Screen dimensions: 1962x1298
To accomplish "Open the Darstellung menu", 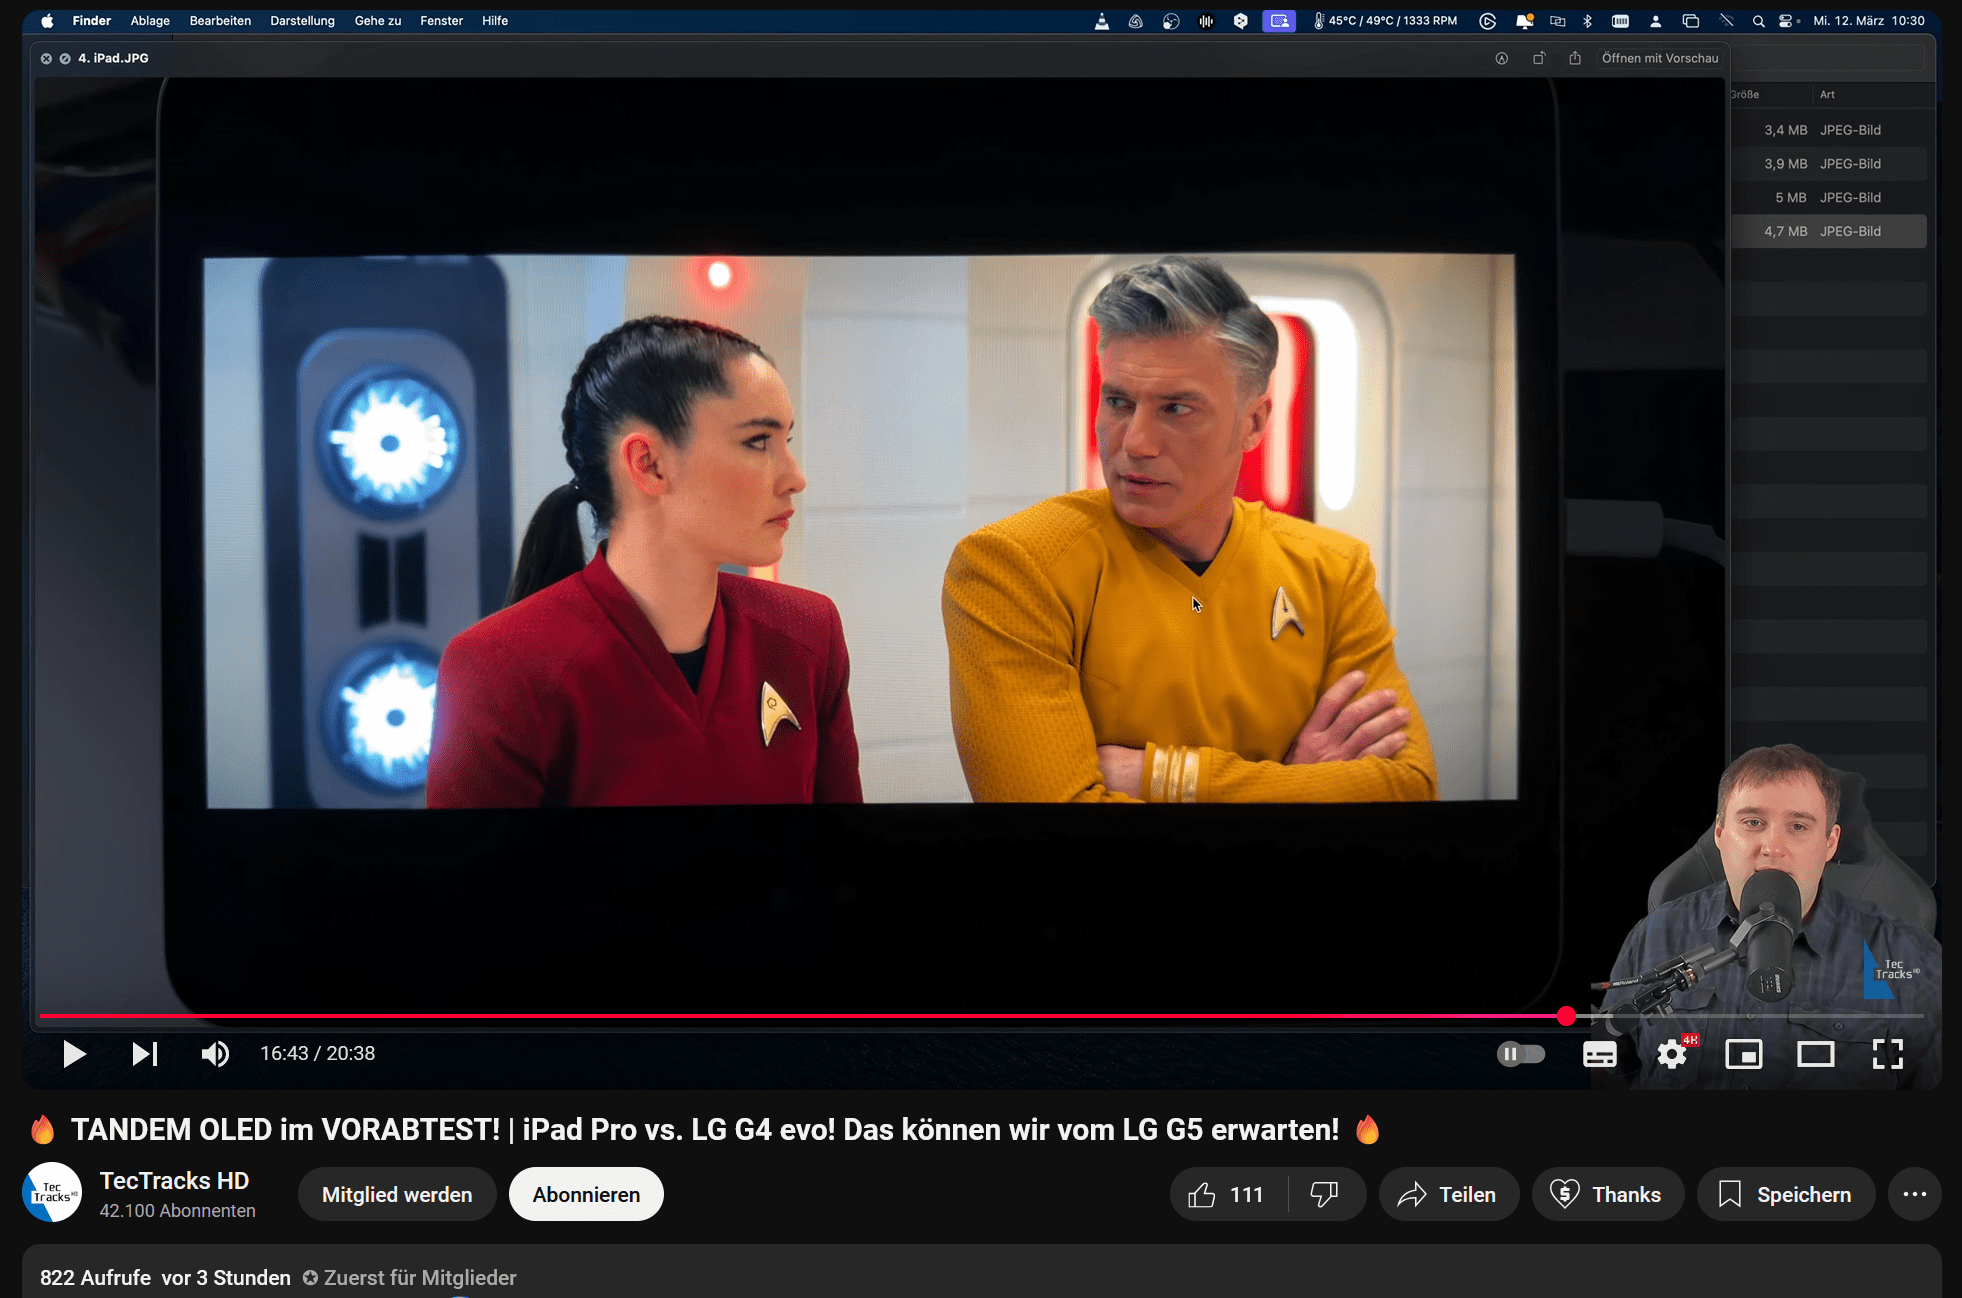I will click(x=302, y=21).
